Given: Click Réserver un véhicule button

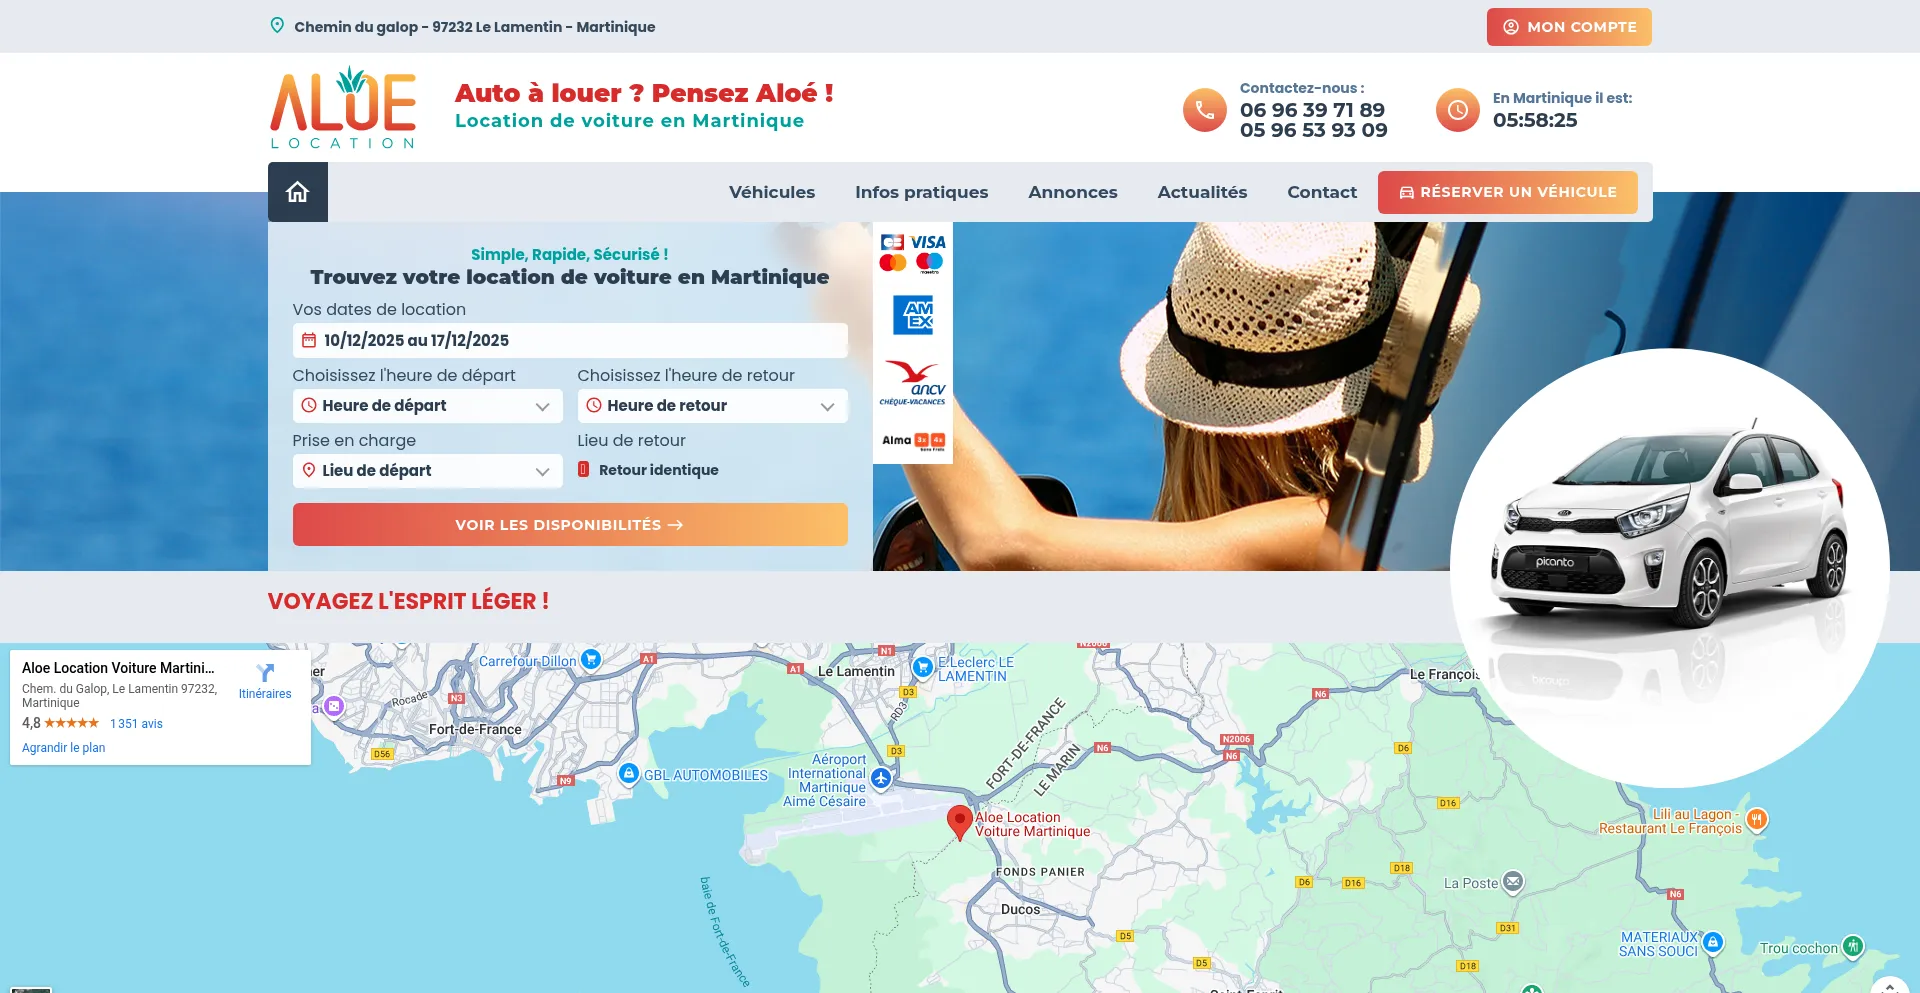Looking at the screenshot, I should [1507, 192].
